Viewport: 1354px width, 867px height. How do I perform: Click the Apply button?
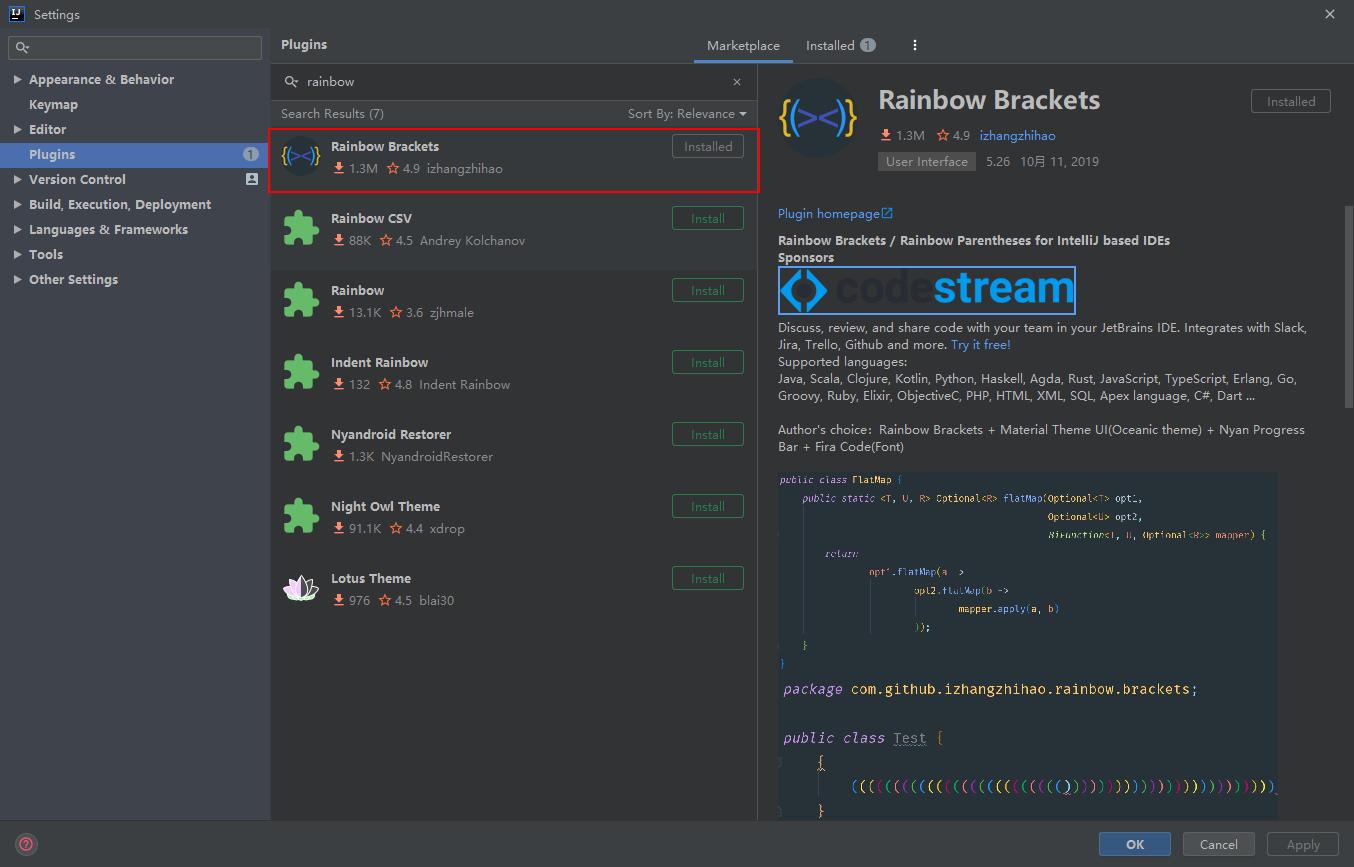(x=1303, y=844)
